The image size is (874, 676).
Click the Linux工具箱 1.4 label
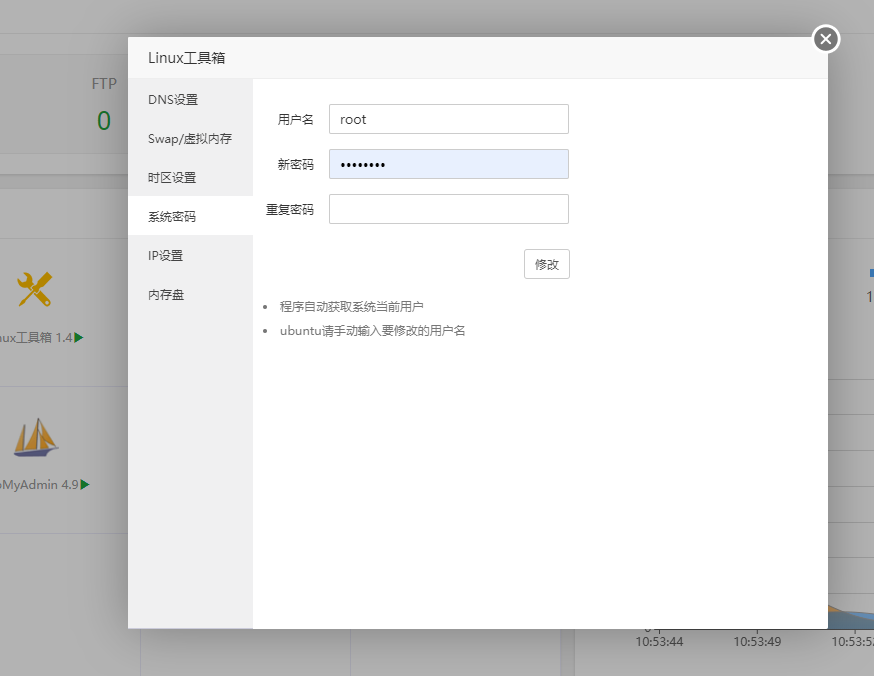35,337
